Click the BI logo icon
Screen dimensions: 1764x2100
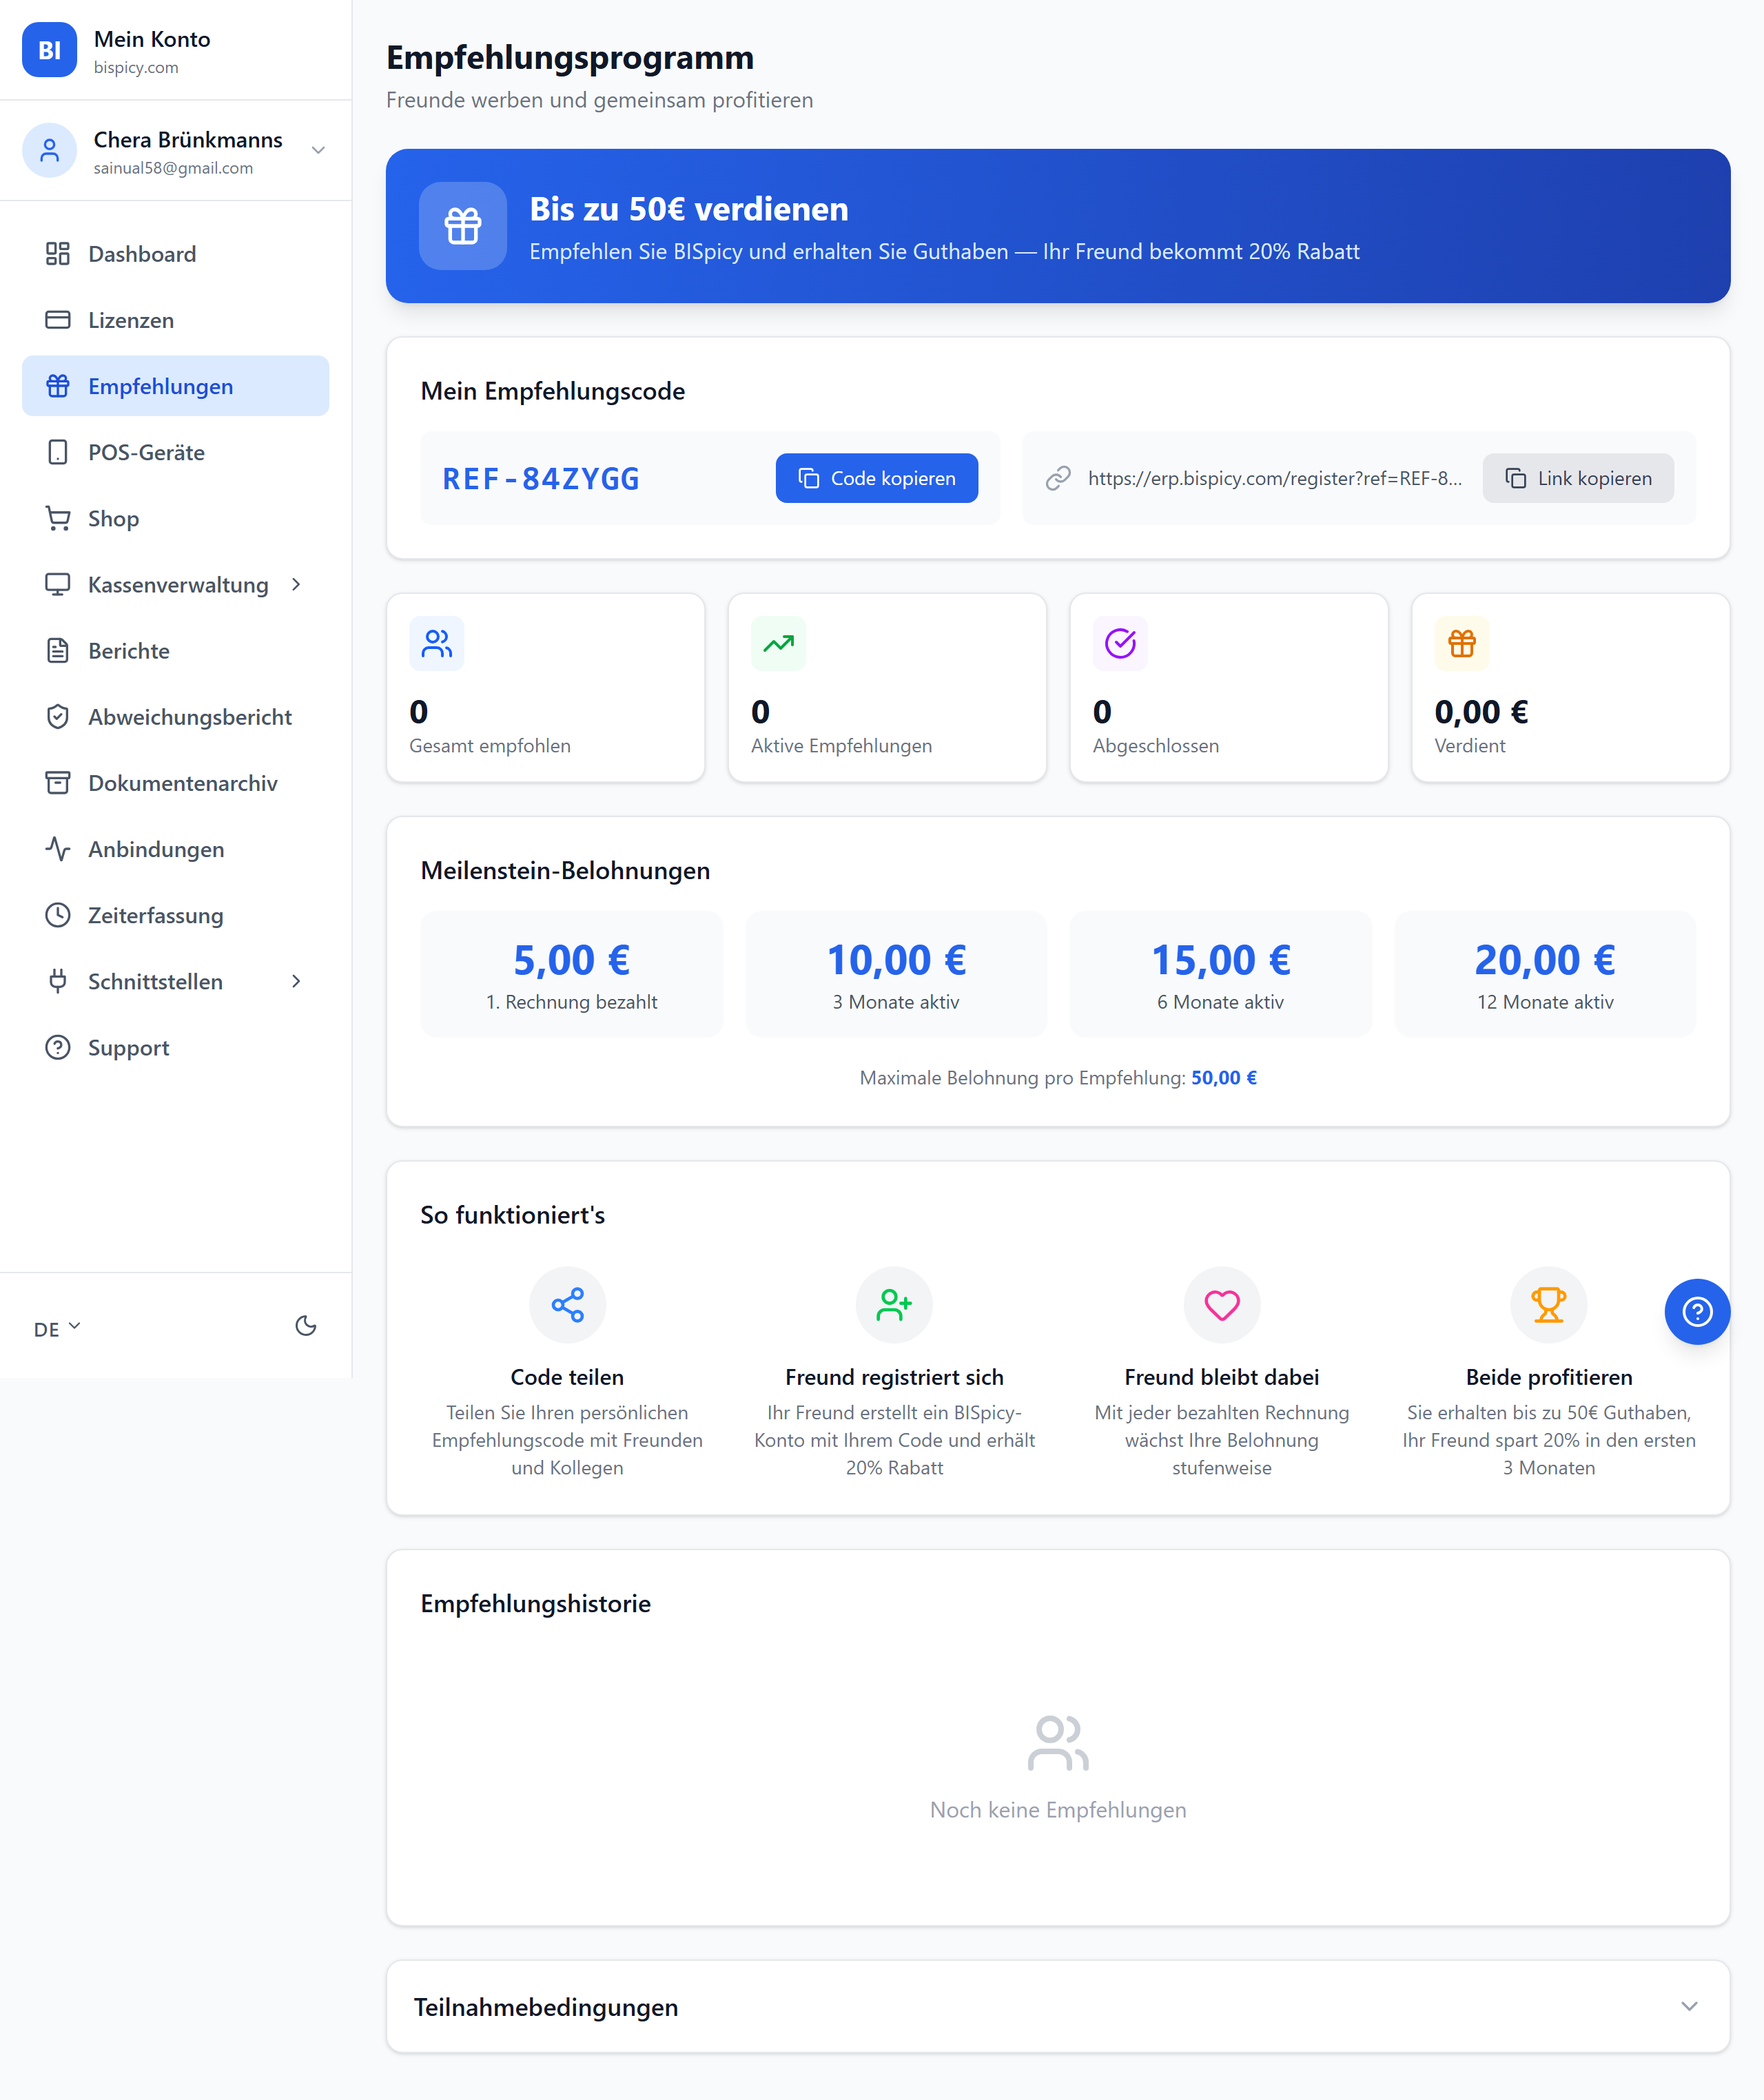coord(49,50)
